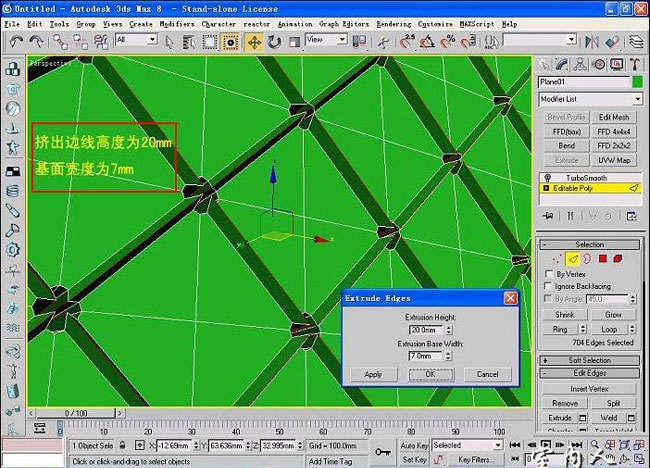The image size is (650, 468).
Task: Click Apply in Extrude Edges dialog
Action: click(373, 374)
